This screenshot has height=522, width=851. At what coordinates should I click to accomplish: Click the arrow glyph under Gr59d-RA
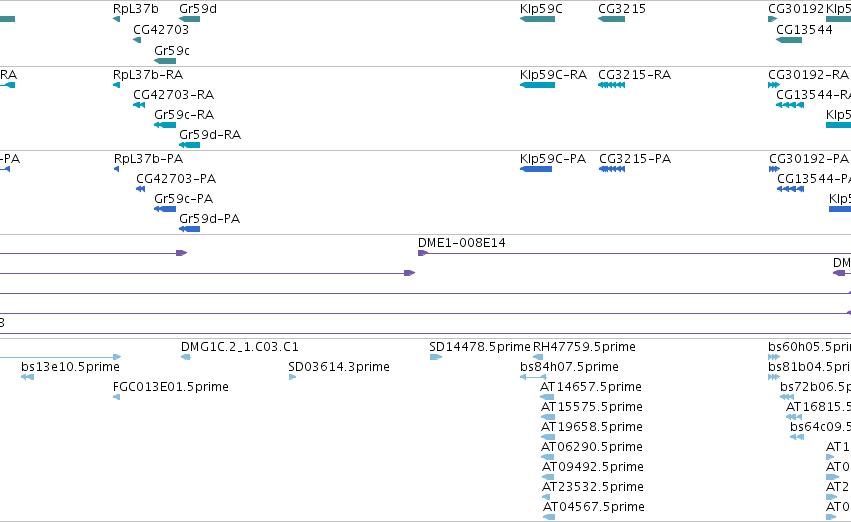[189, 145]
